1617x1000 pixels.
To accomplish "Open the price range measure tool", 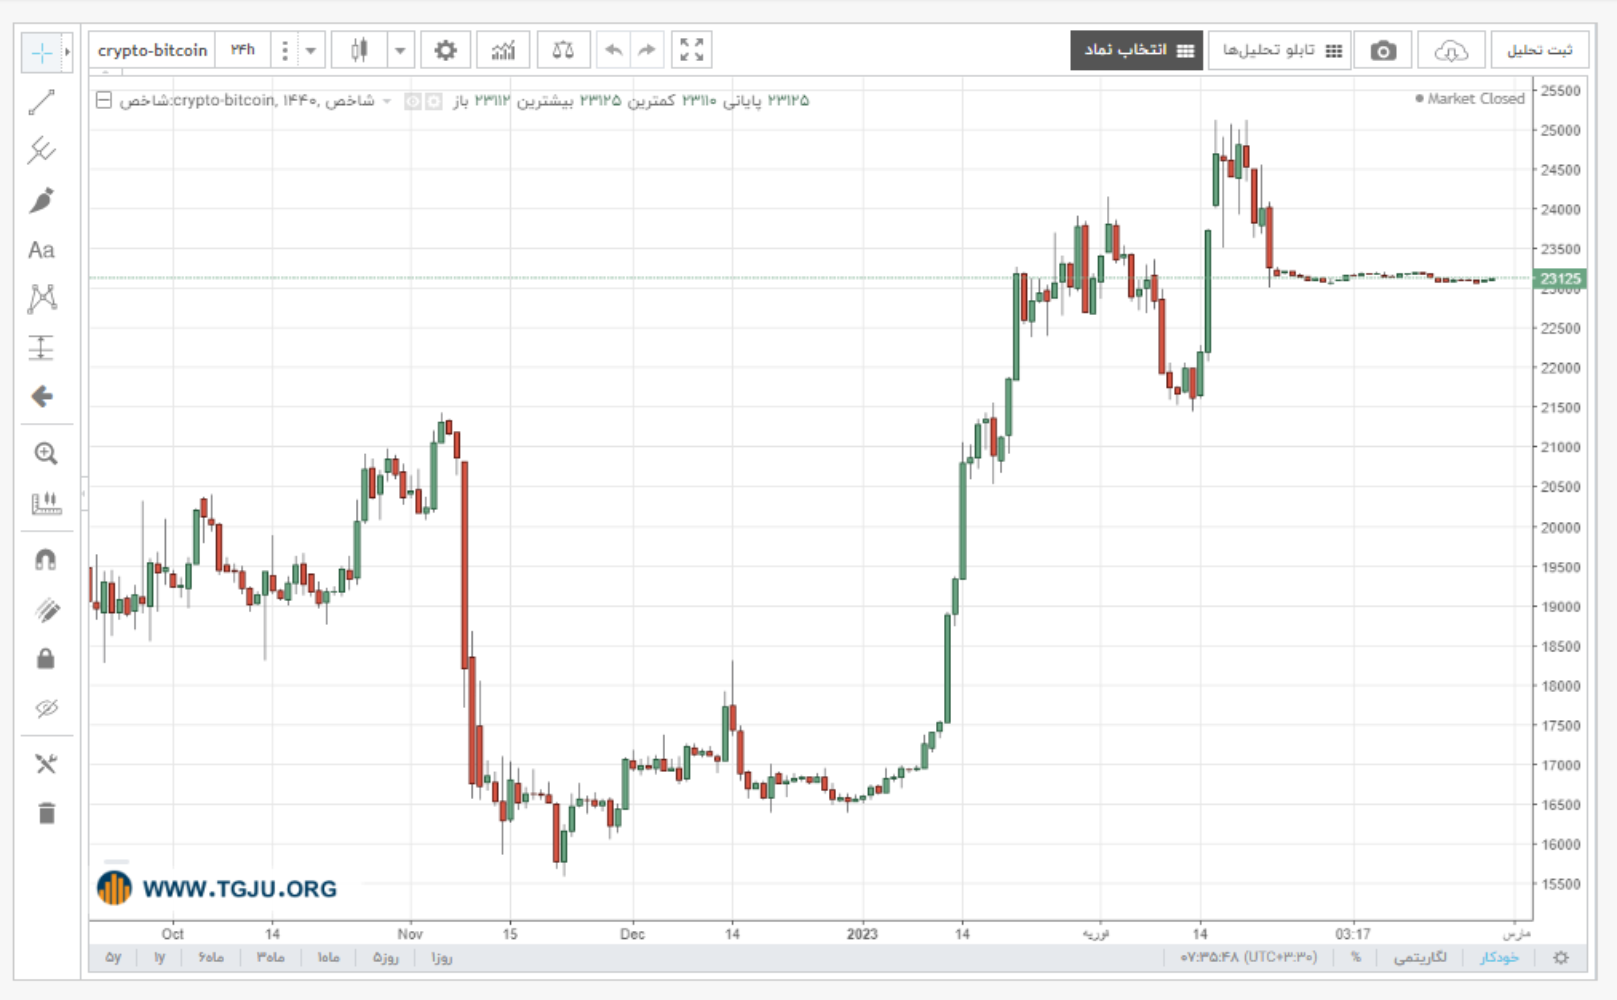I will 42,347.
